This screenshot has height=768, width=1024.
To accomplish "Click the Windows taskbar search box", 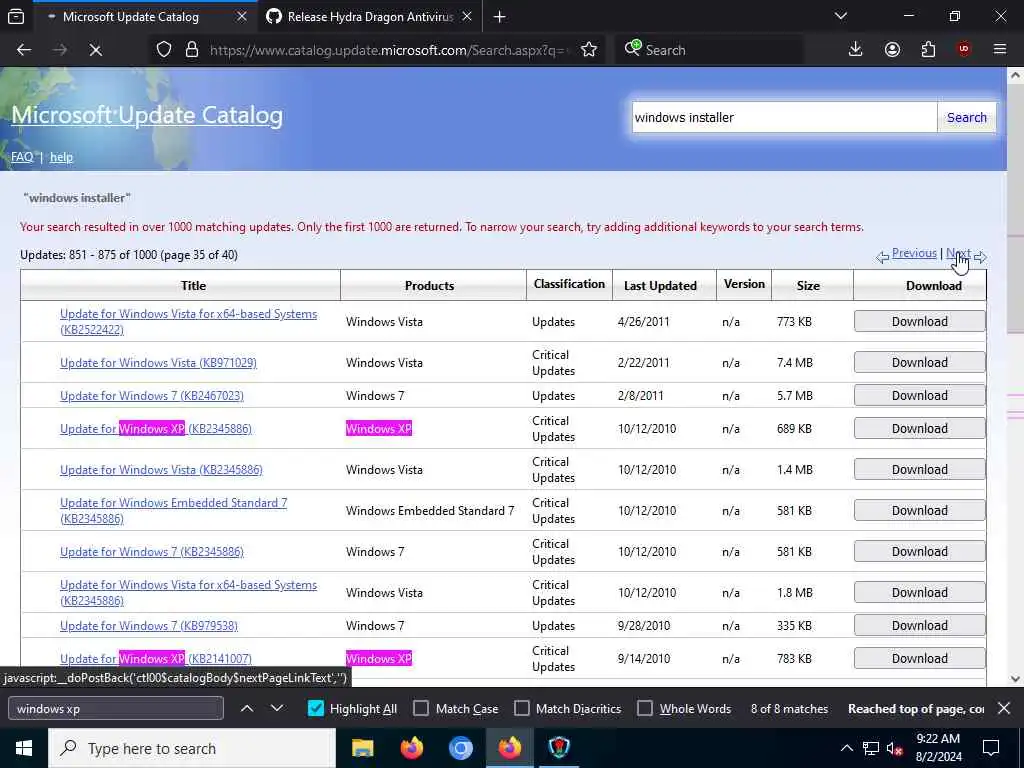I will coord(192,748).
